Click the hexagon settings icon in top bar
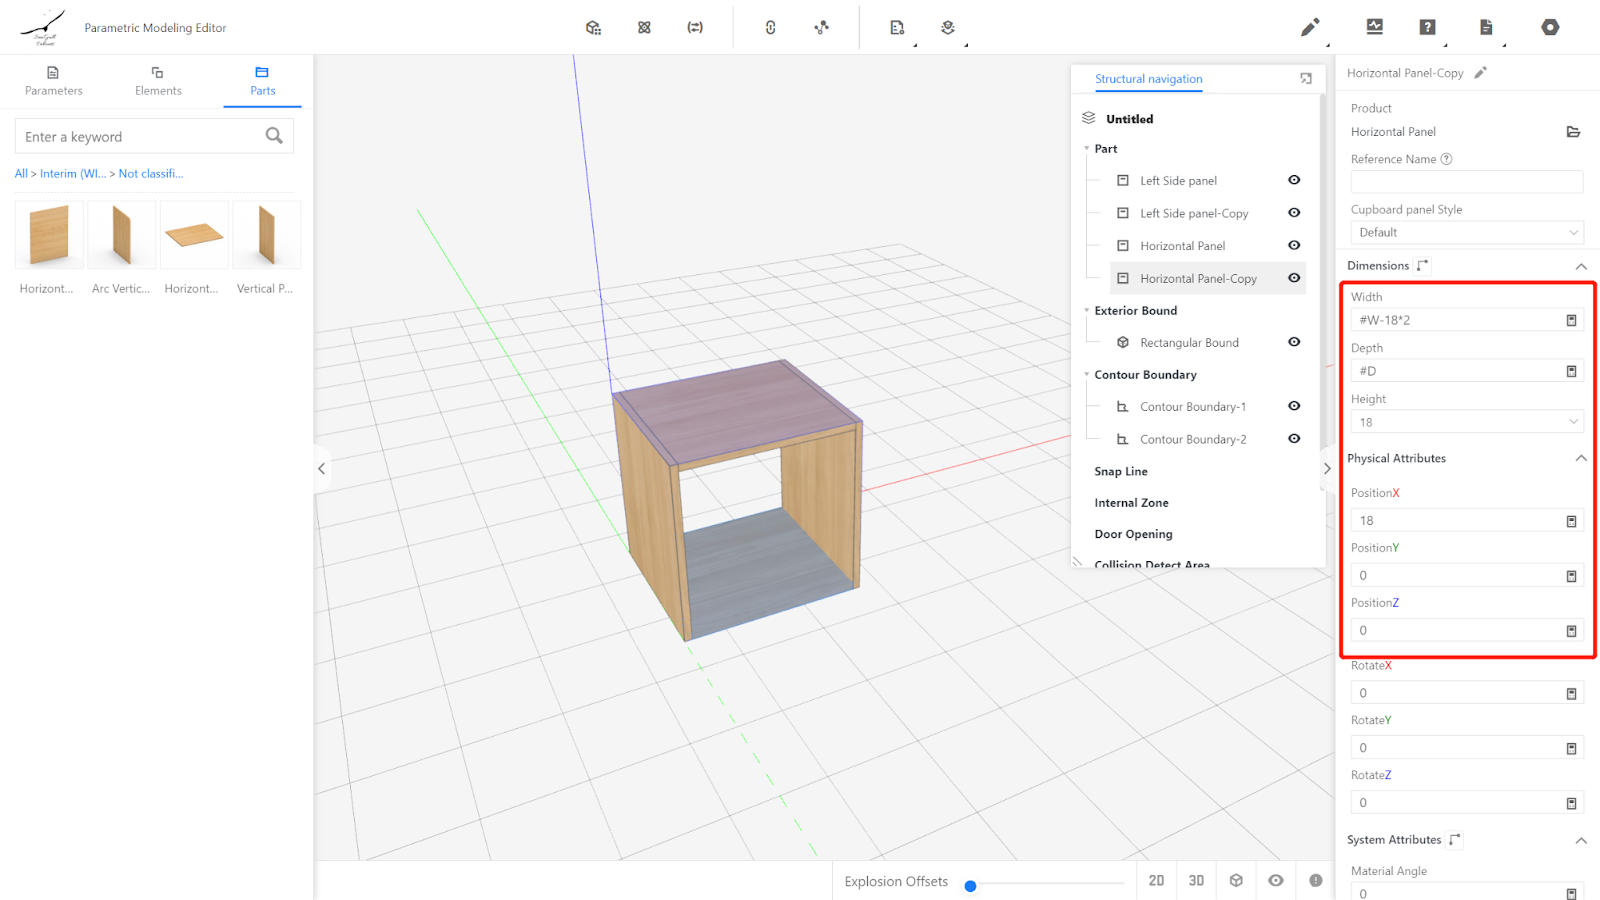Screen dimensions: 1600x900 click(1549, 27)
